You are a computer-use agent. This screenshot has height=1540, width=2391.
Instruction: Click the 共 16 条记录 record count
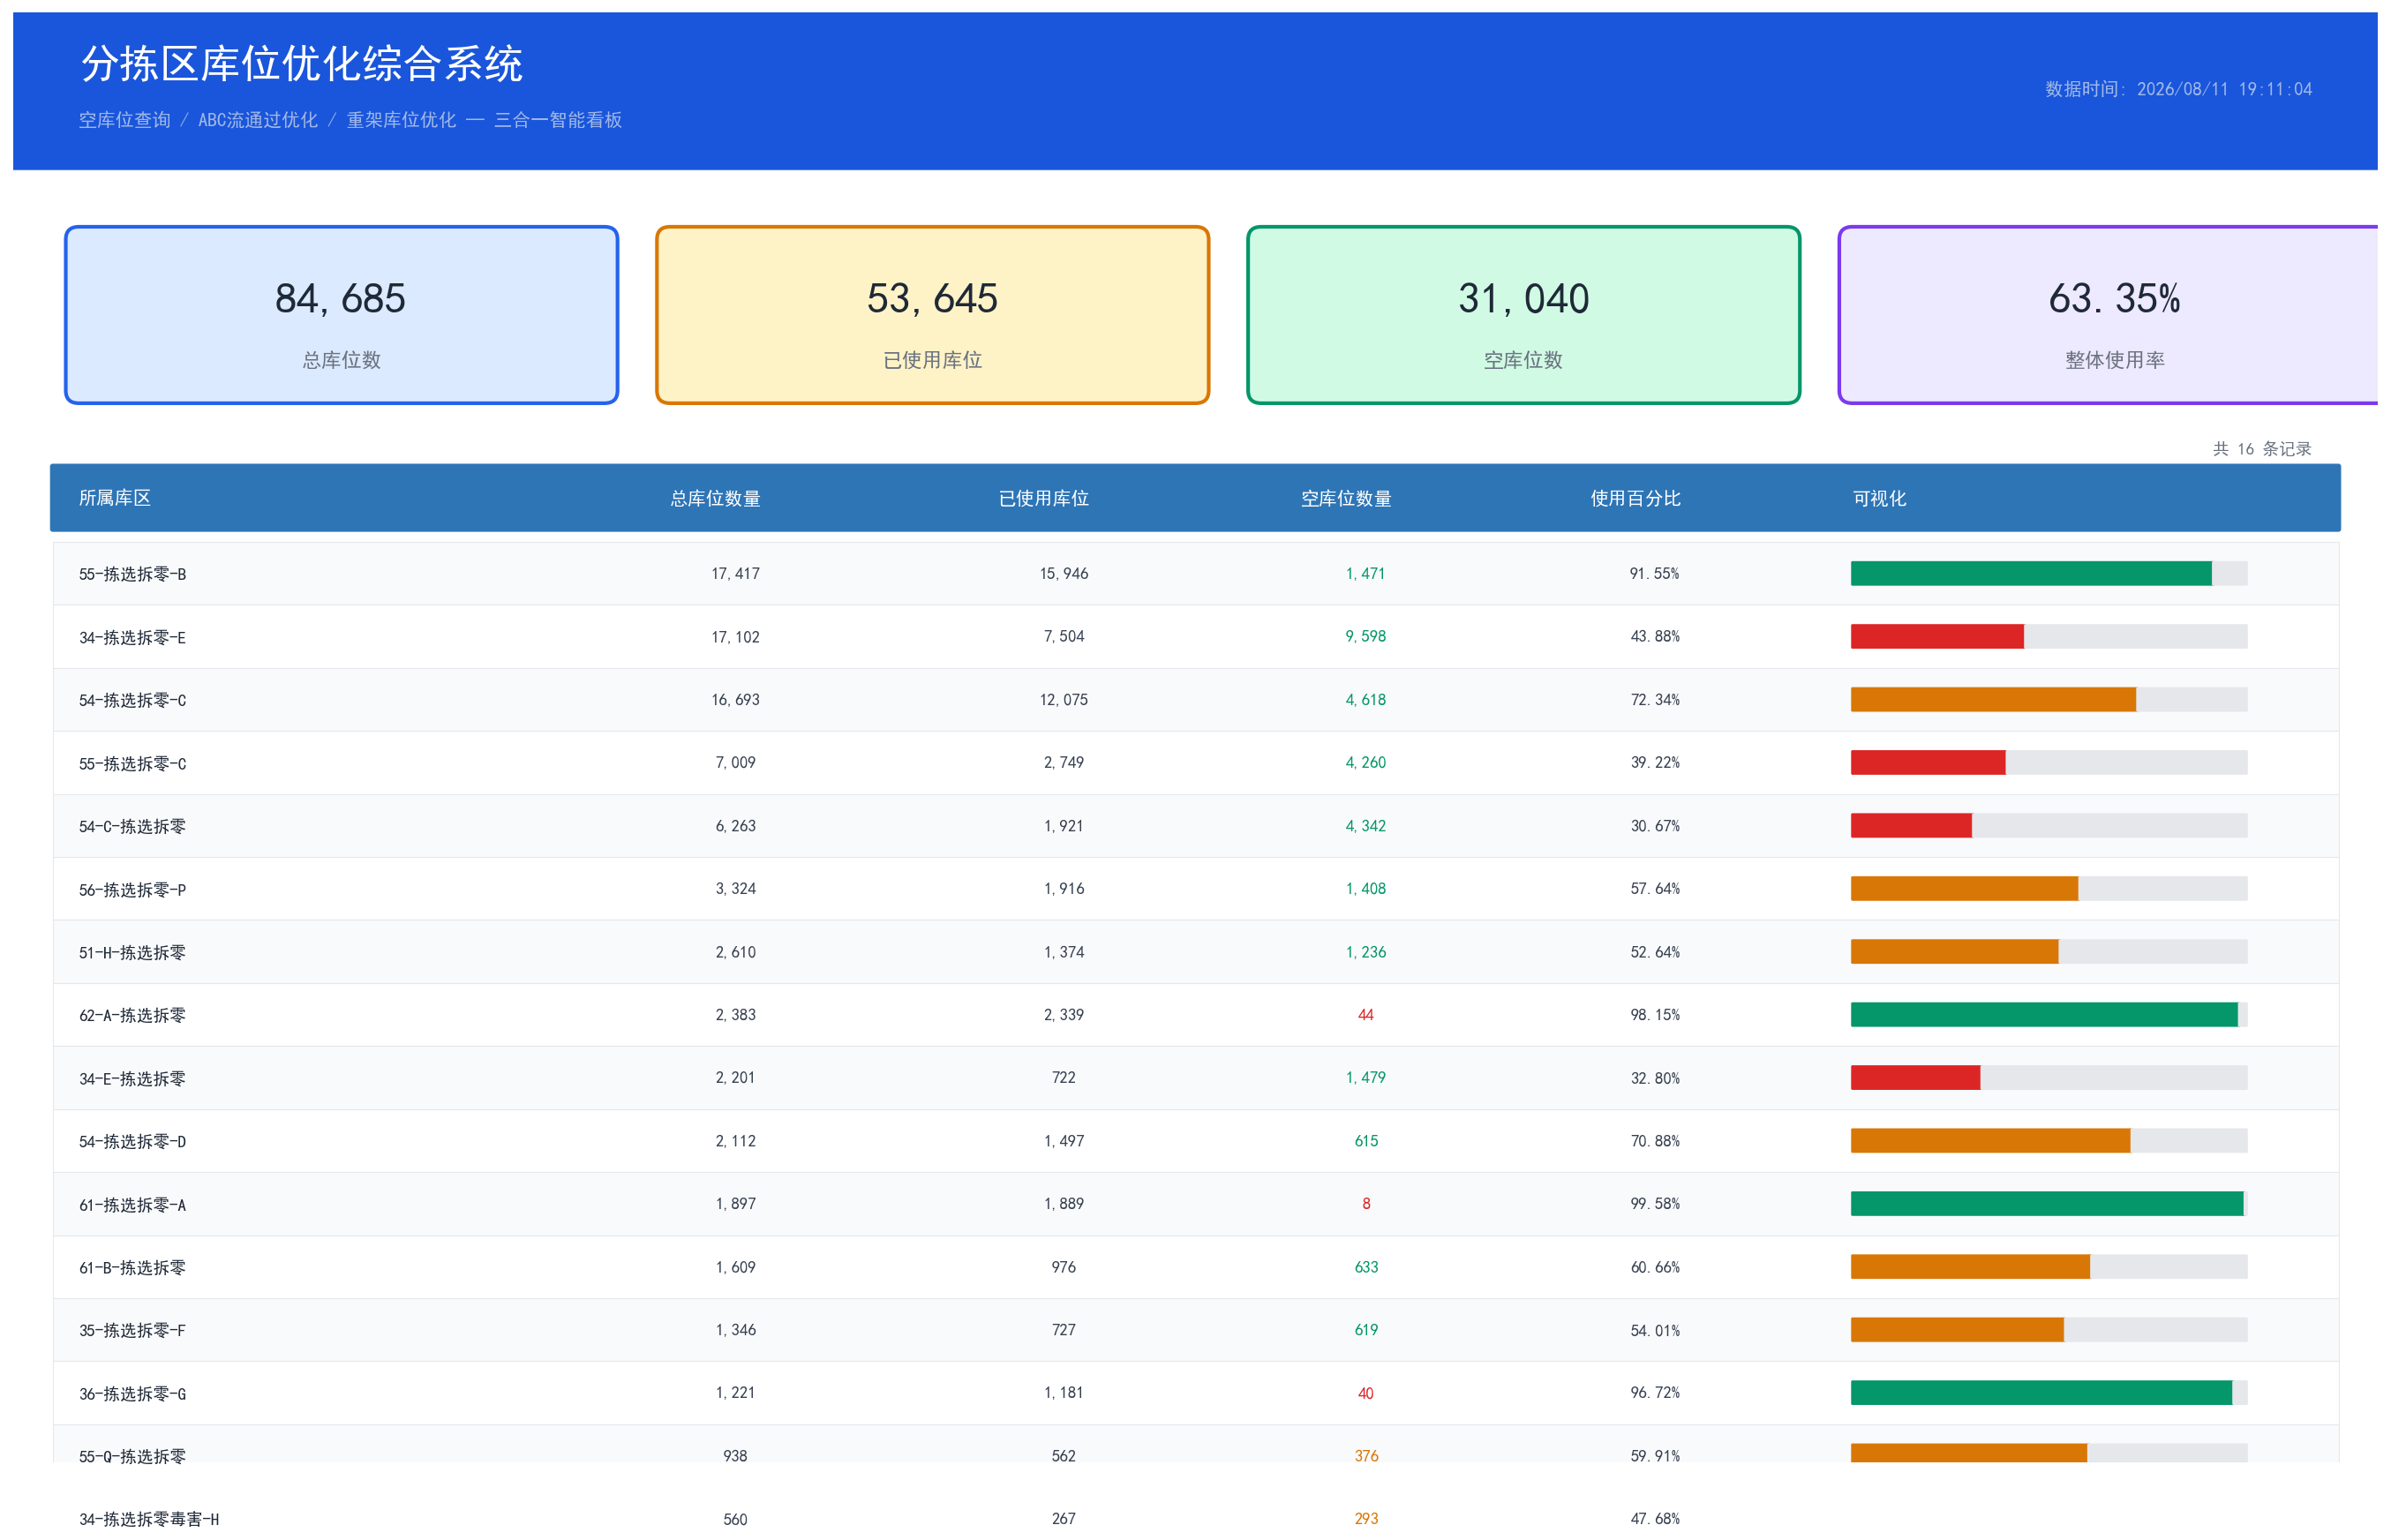(x=2262, y=449)
